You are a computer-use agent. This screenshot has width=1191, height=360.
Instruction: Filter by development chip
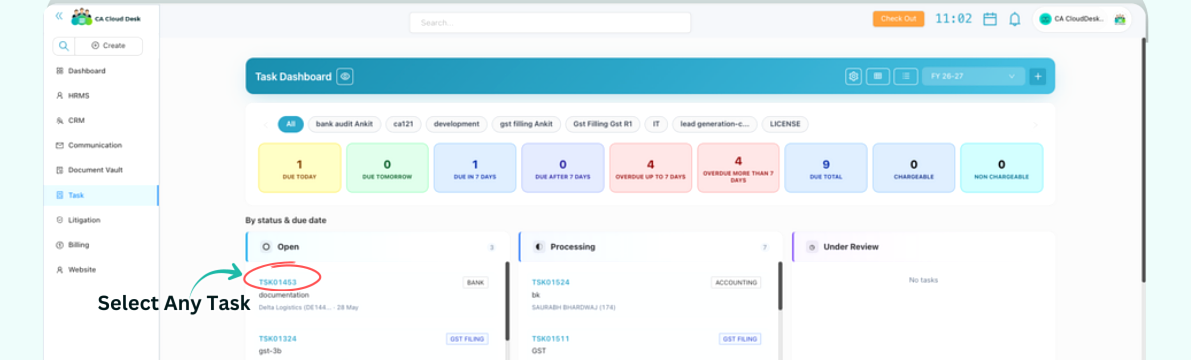pos(456,124)
